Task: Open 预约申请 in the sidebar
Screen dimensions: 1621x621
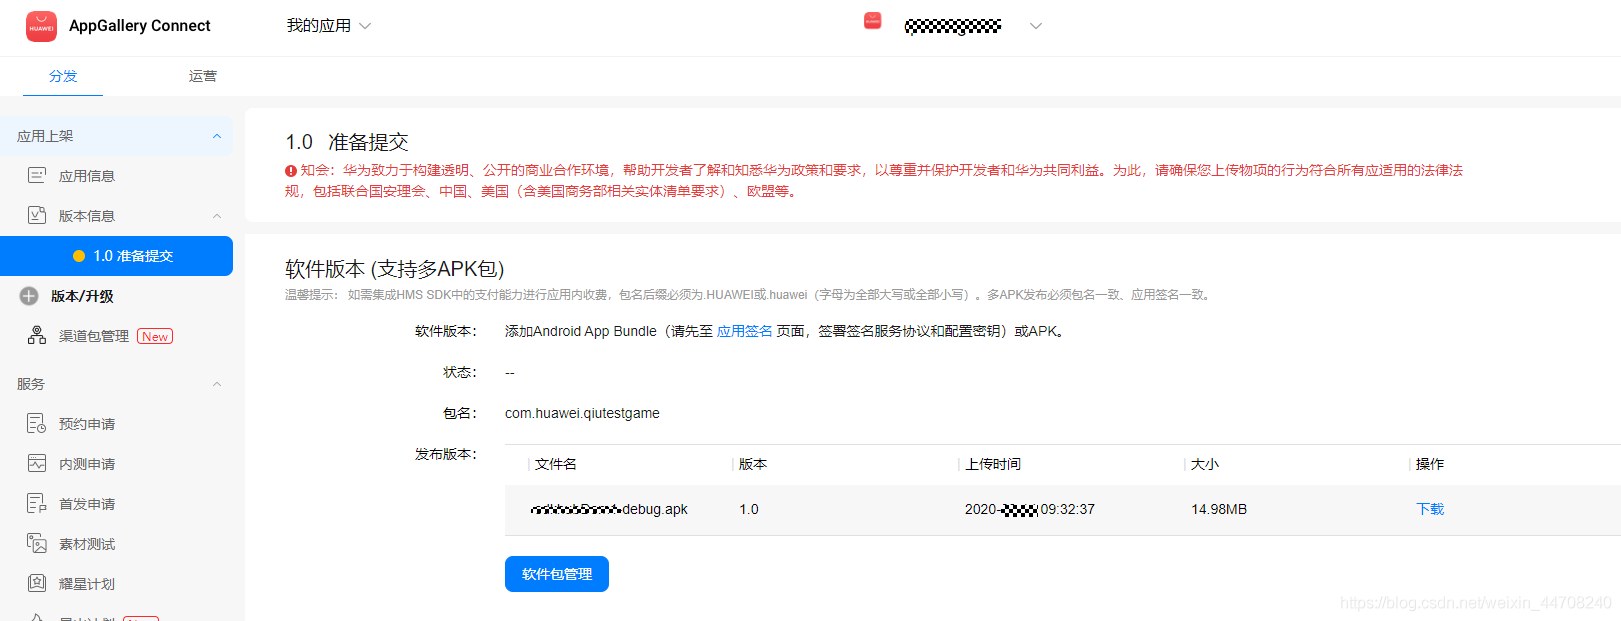Action: (87, 424)
